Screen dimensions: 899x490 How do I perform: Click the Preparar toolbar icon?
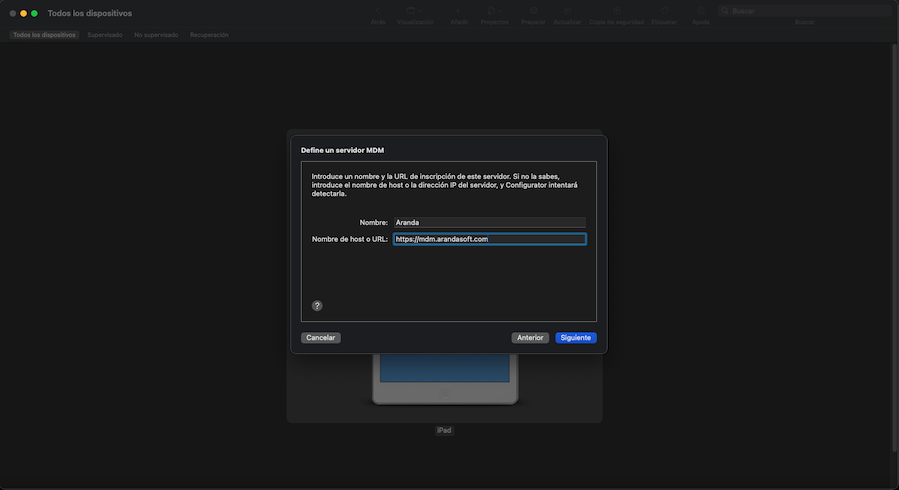[x=533, y=11]
